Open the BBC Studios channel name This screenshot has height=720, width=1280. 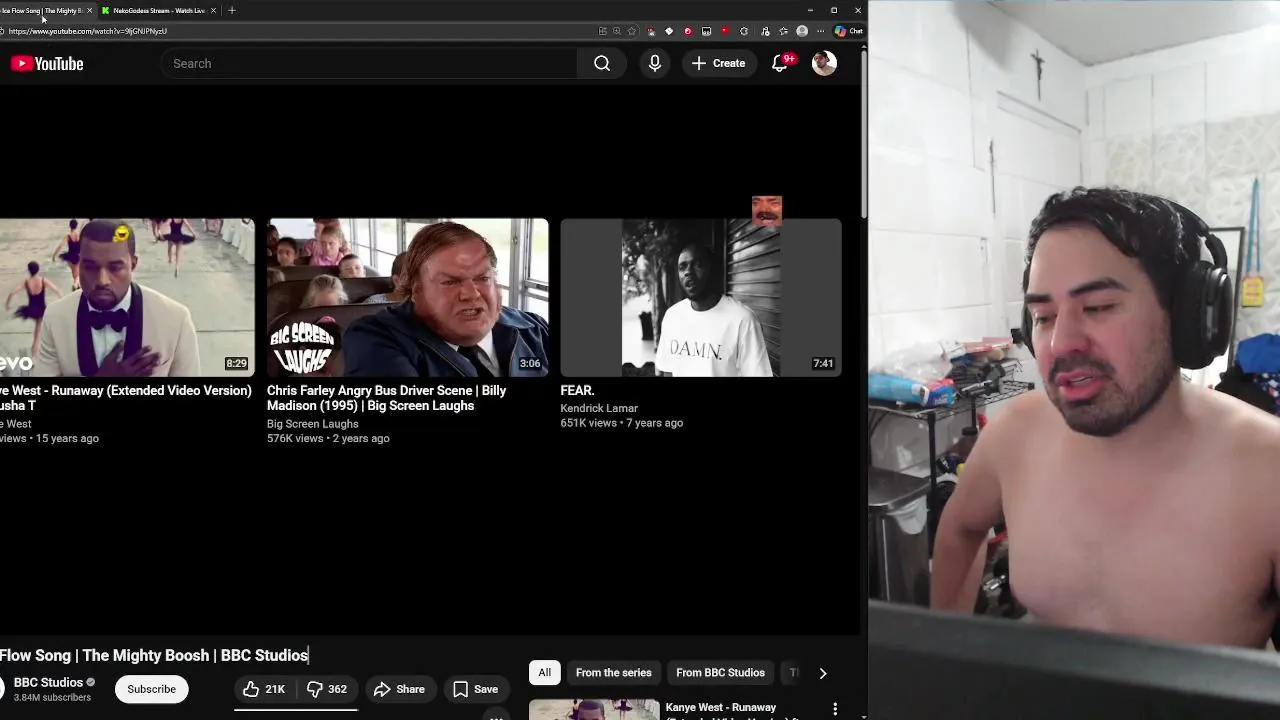[48, 682]
